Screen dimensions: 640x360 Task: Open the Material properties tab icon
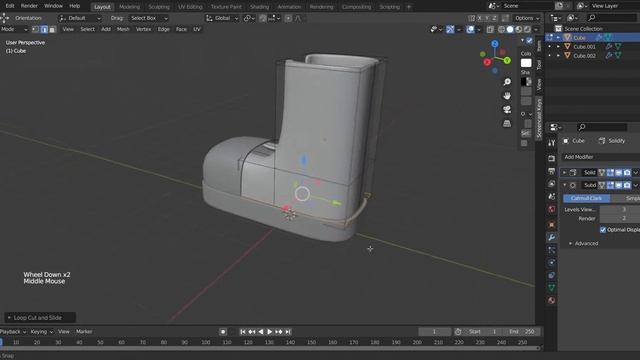tap(551, 300)
